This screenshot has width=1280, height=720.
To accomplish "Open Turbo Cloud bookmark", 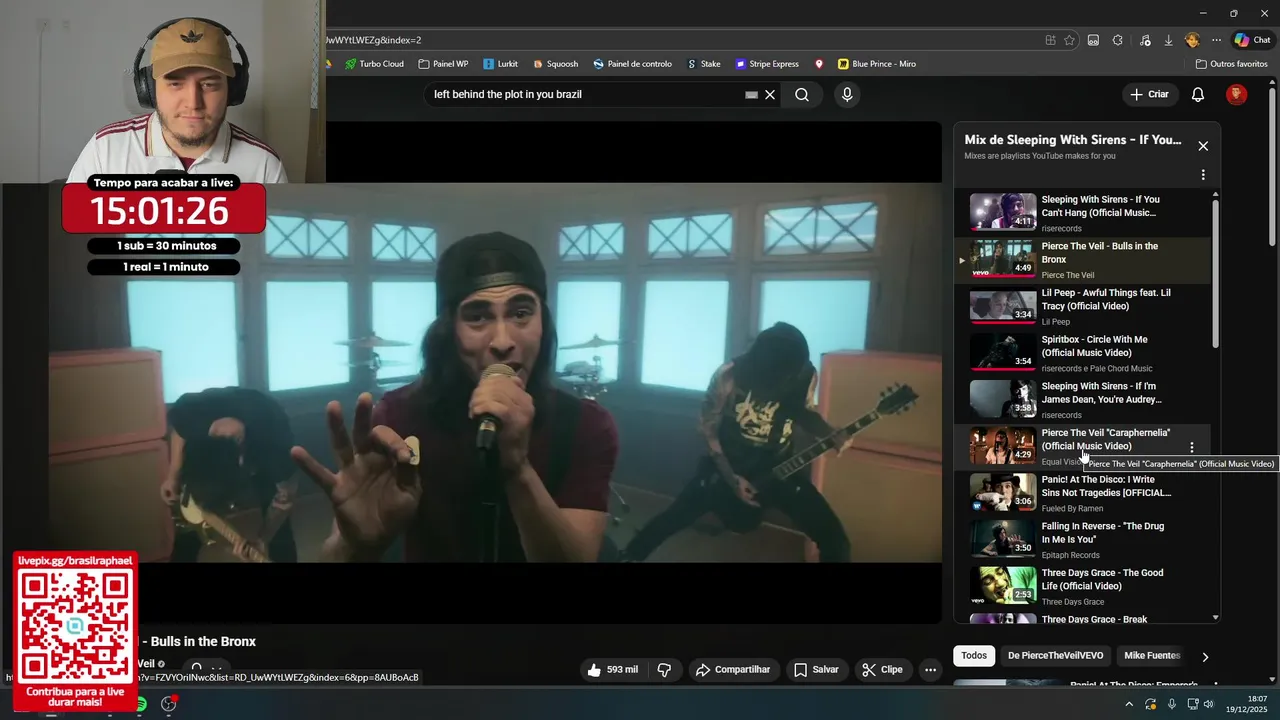I will tap(374, 64).
